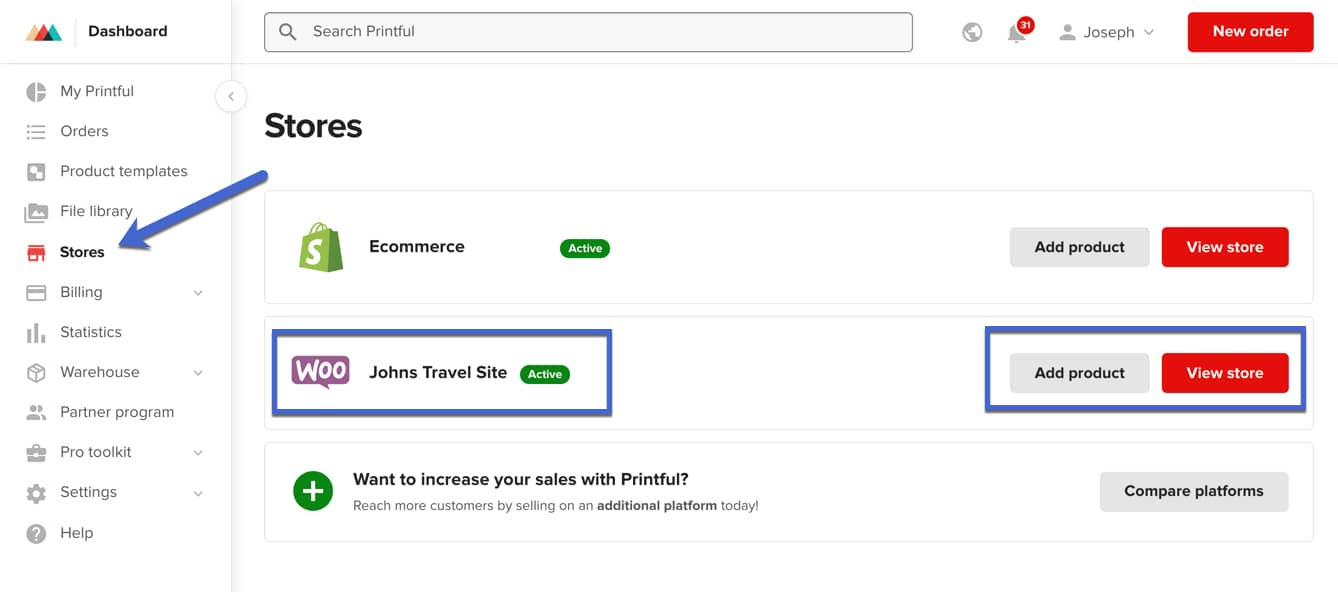Click the Partner program people icon
This screenshot has width=1338, height=592.
tap(36, 412)
